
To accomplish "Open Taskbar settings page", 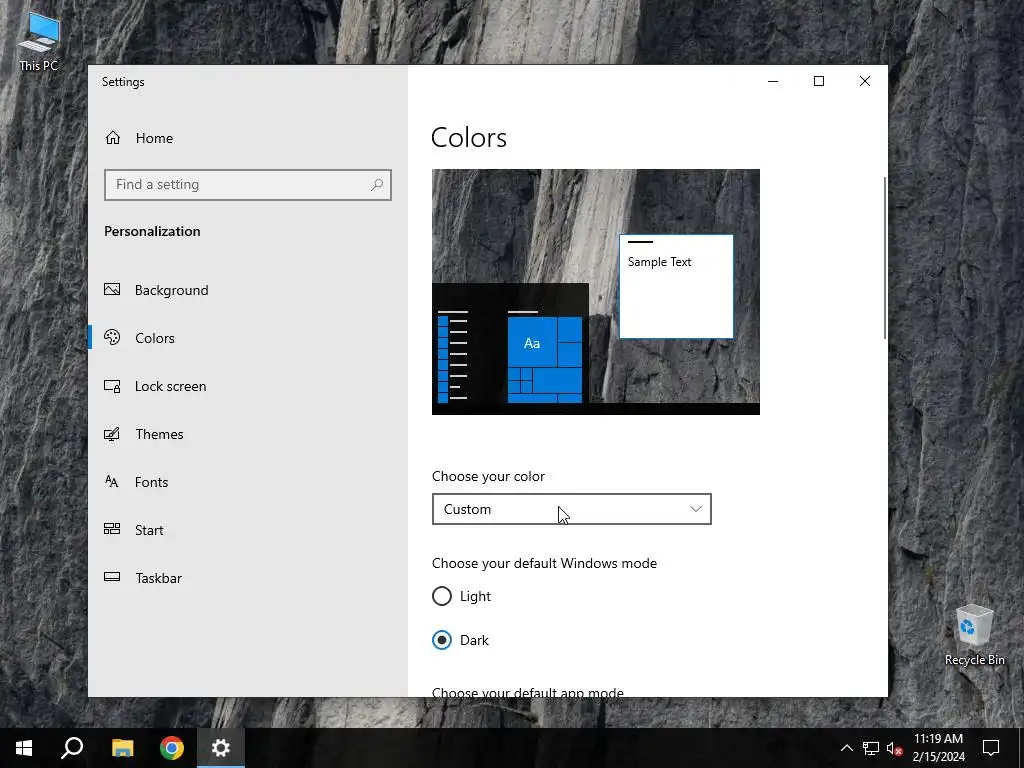I will coord(248,578).
